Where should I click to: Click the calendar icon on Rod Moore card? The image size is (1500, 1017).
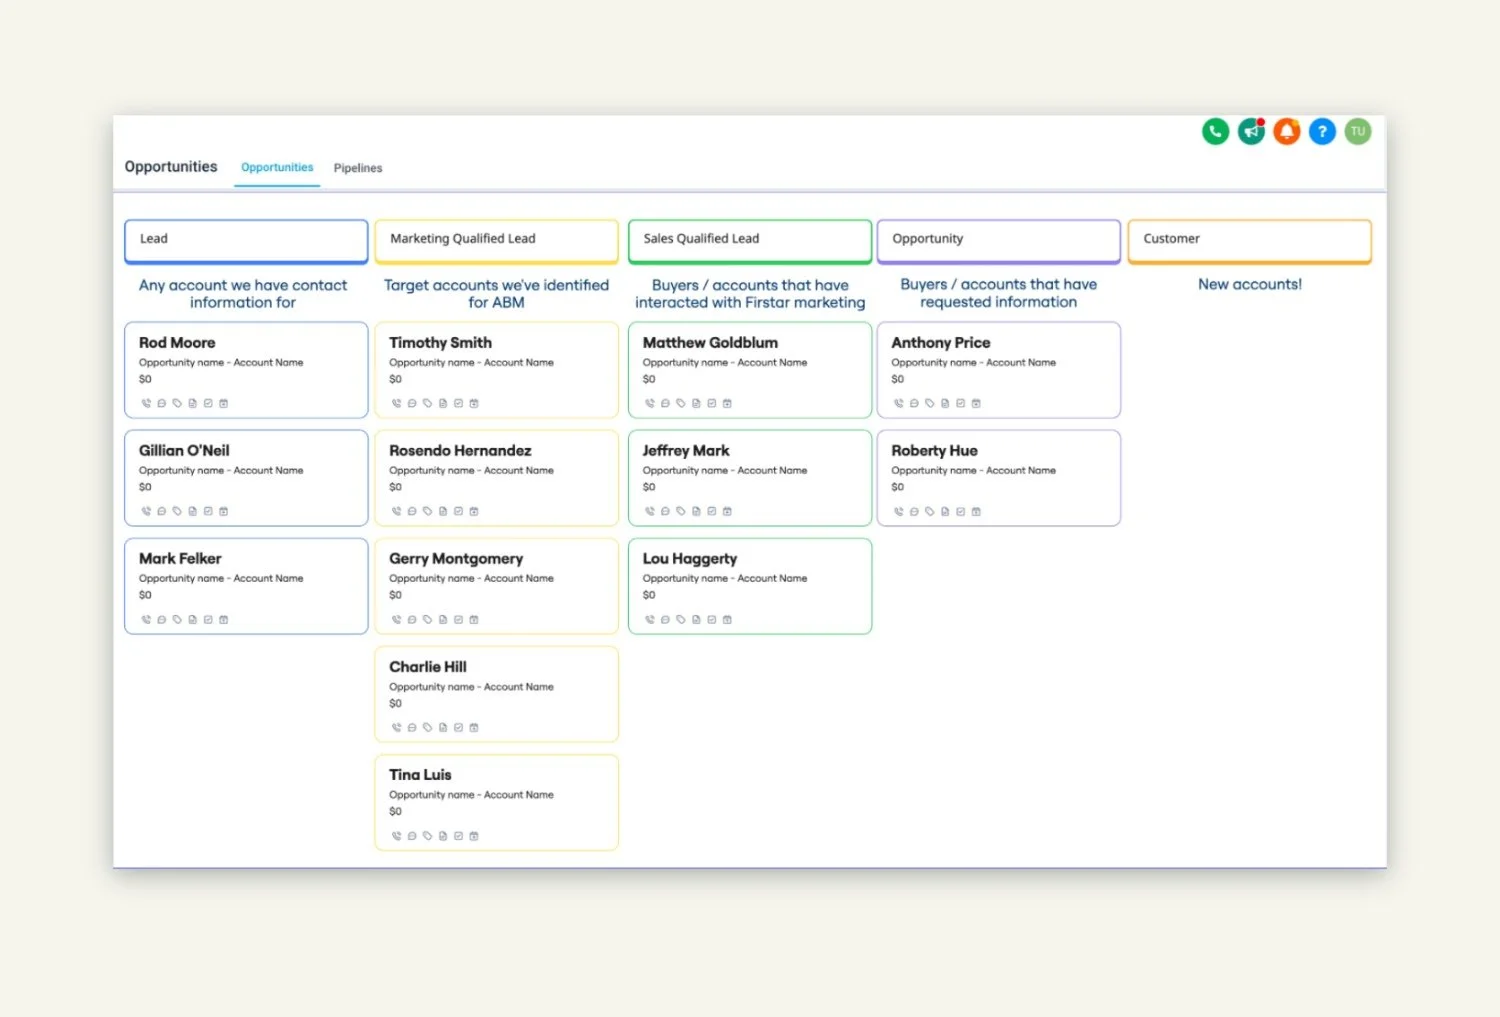pos(223,403)
